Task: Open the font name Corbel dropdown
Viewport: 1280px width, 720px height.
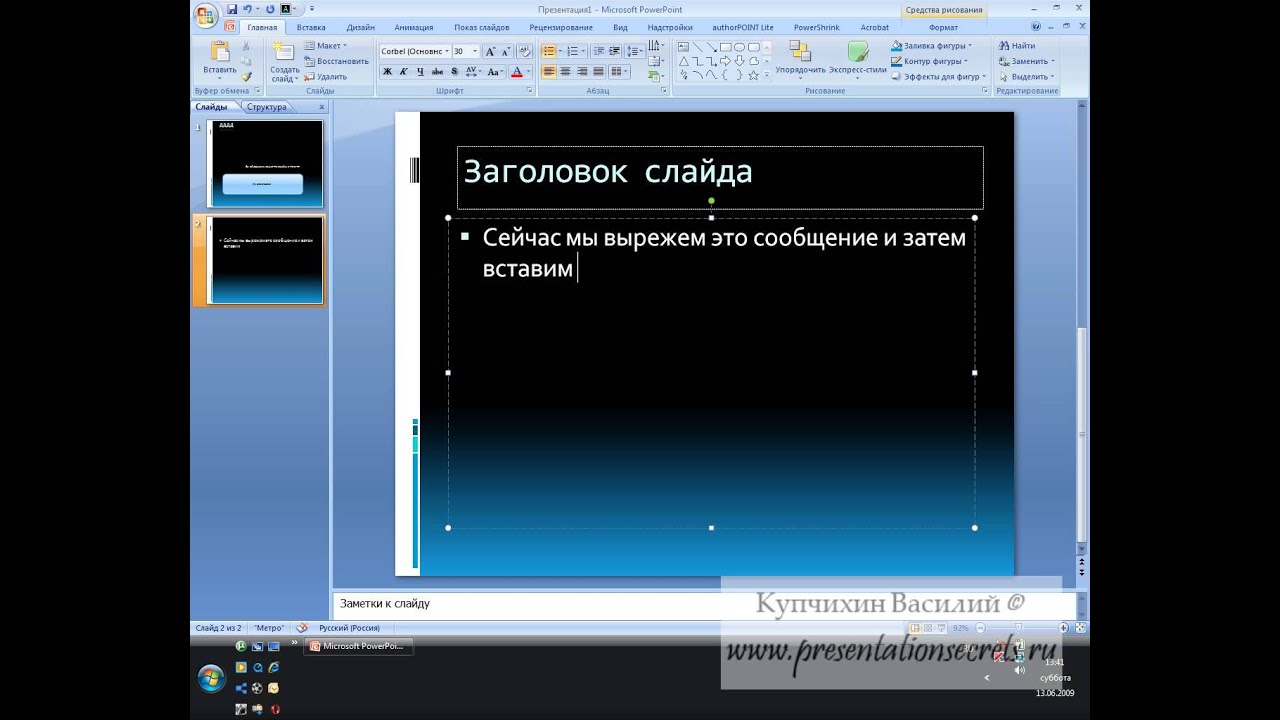Action: coord(446,51)
